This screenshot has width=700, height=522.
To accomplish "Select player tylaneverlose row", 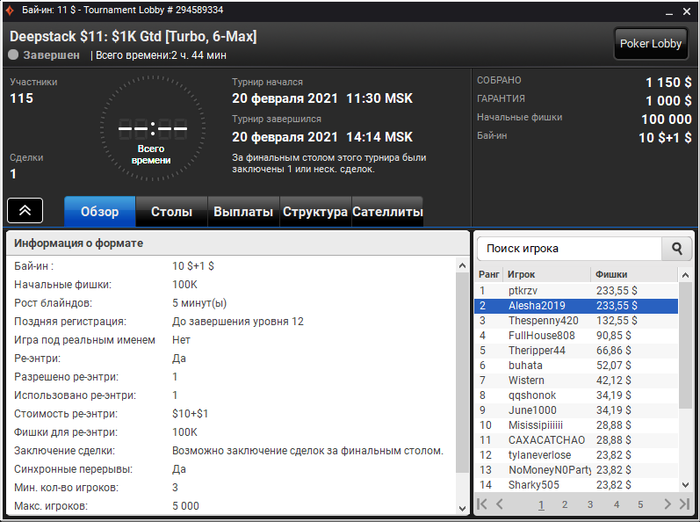I will pyautogui.click(x=576, y=455).
